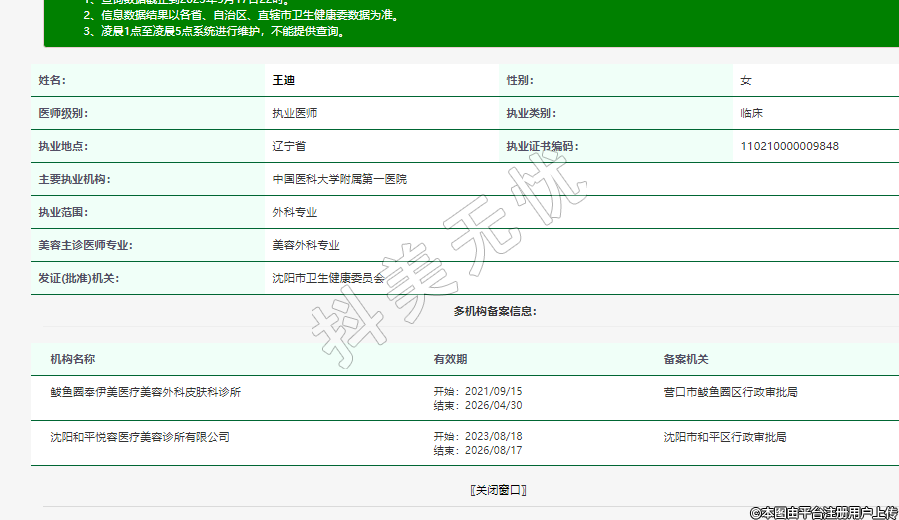This screenshot has width=899, height=520.
Task: Select the doctor name 王迪
Action: [284, 80]
